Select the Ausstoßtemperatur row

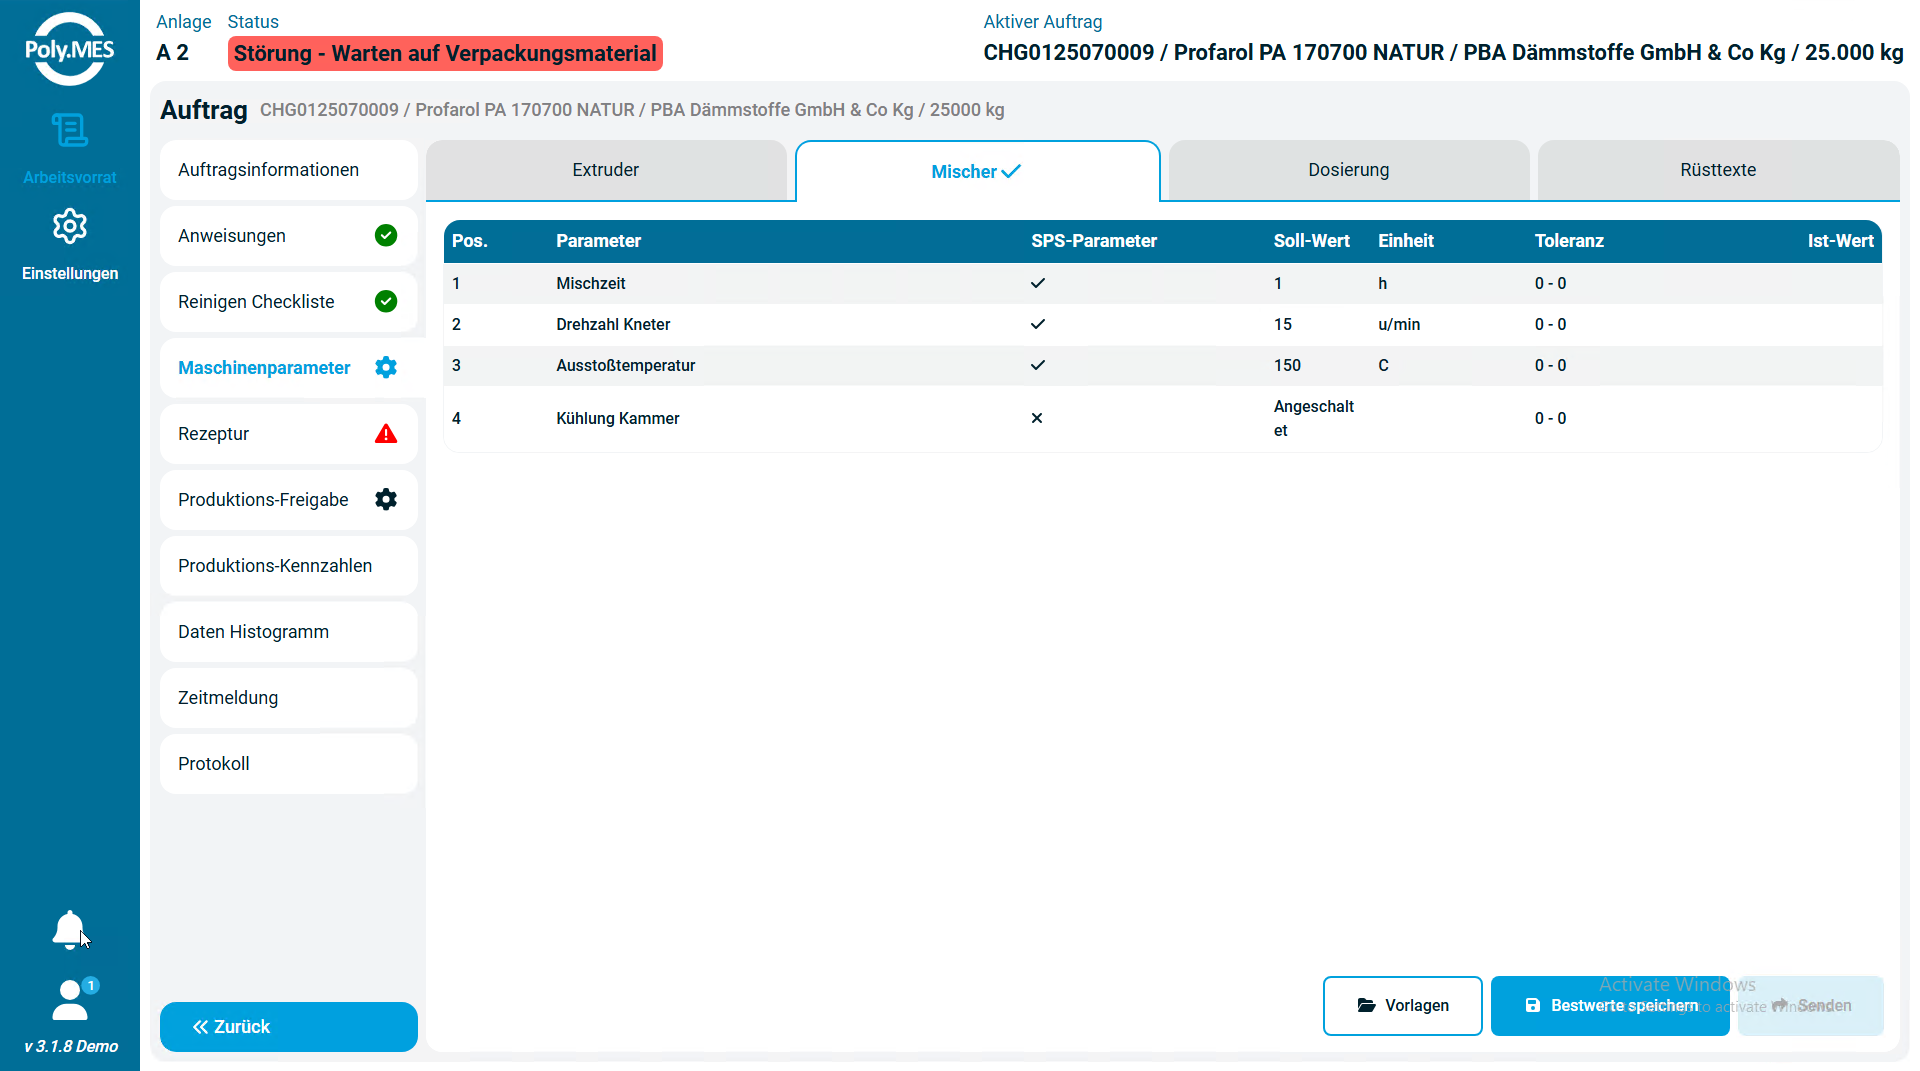[1163, 366]
